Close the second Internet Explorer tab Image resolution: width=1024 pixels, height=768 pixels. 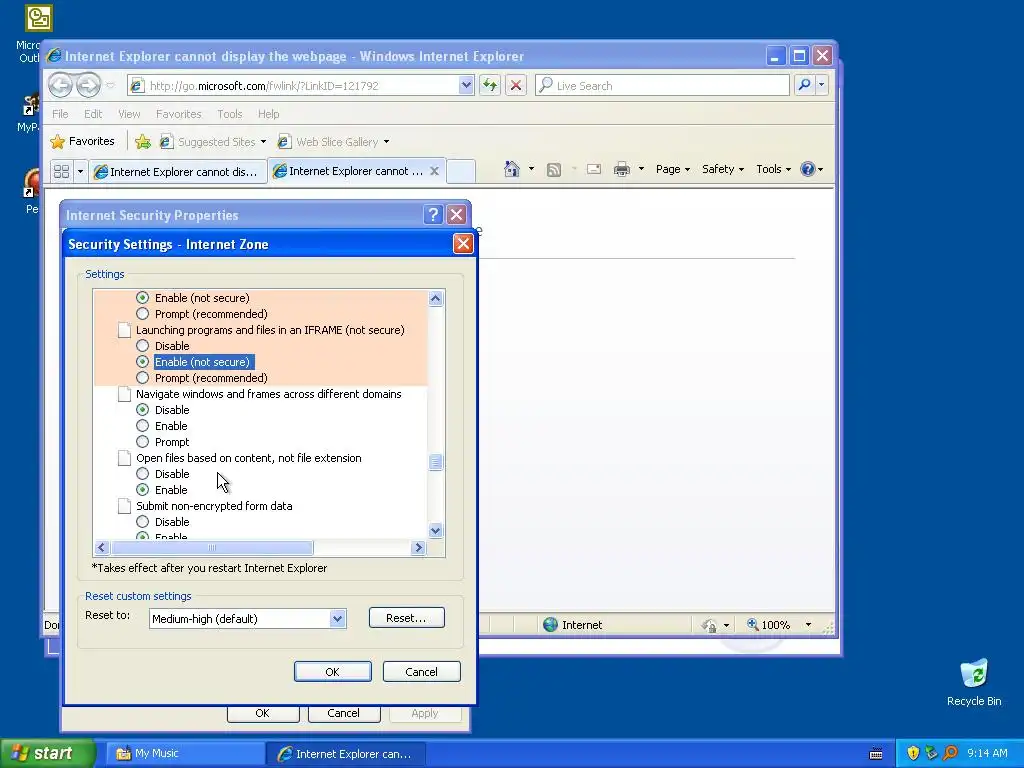click(x=434, y=171)
